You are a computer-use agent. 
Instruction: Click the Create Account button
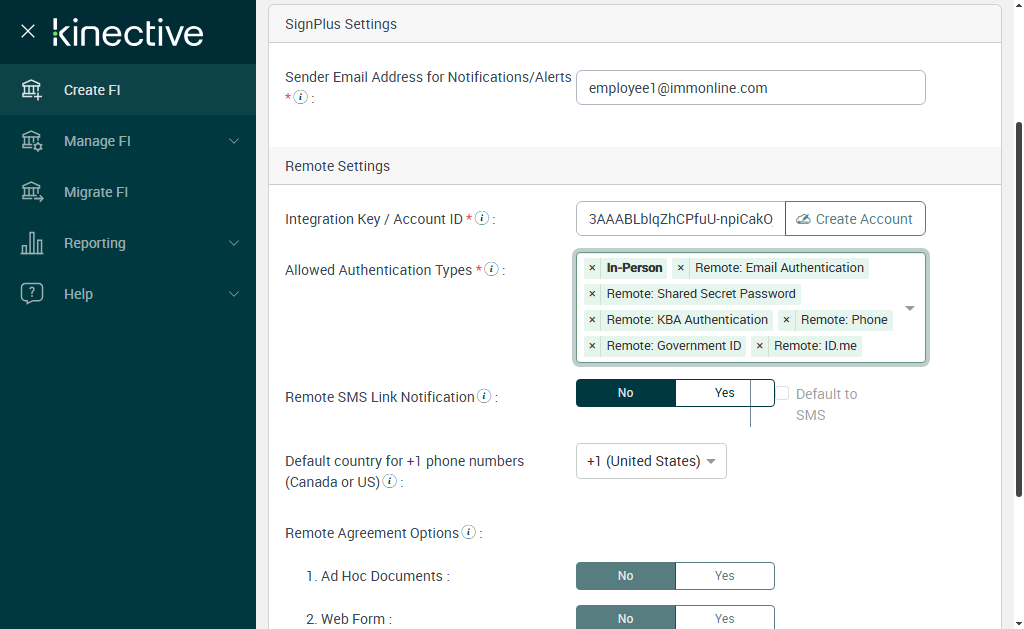(x=855, y=219)
